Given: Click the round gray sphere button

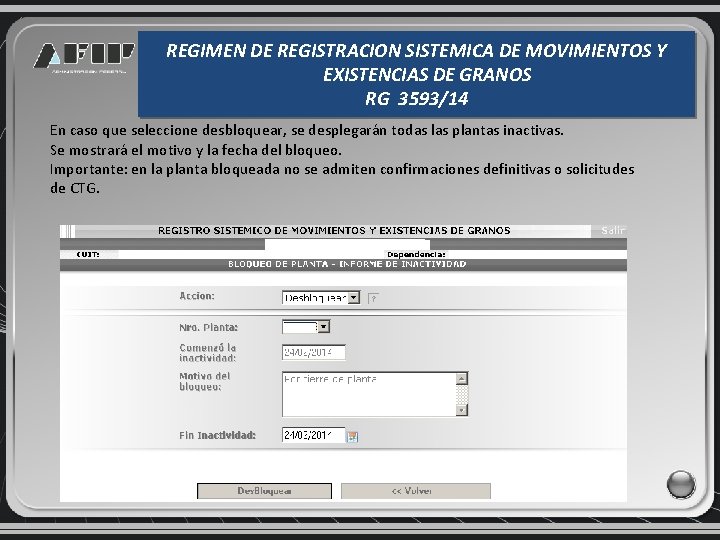Looking at the screenshot, I should [x=681, y=484].
